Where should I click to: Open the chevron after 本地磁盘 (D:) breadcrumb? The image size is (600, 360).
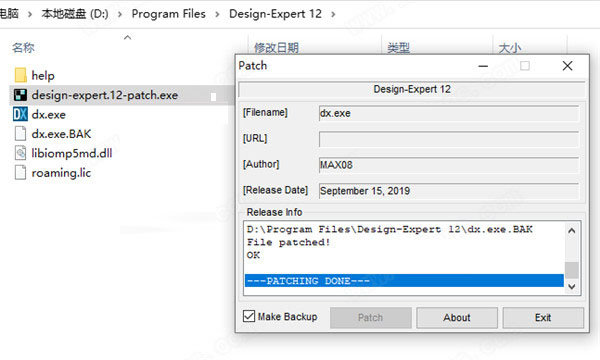120,14
